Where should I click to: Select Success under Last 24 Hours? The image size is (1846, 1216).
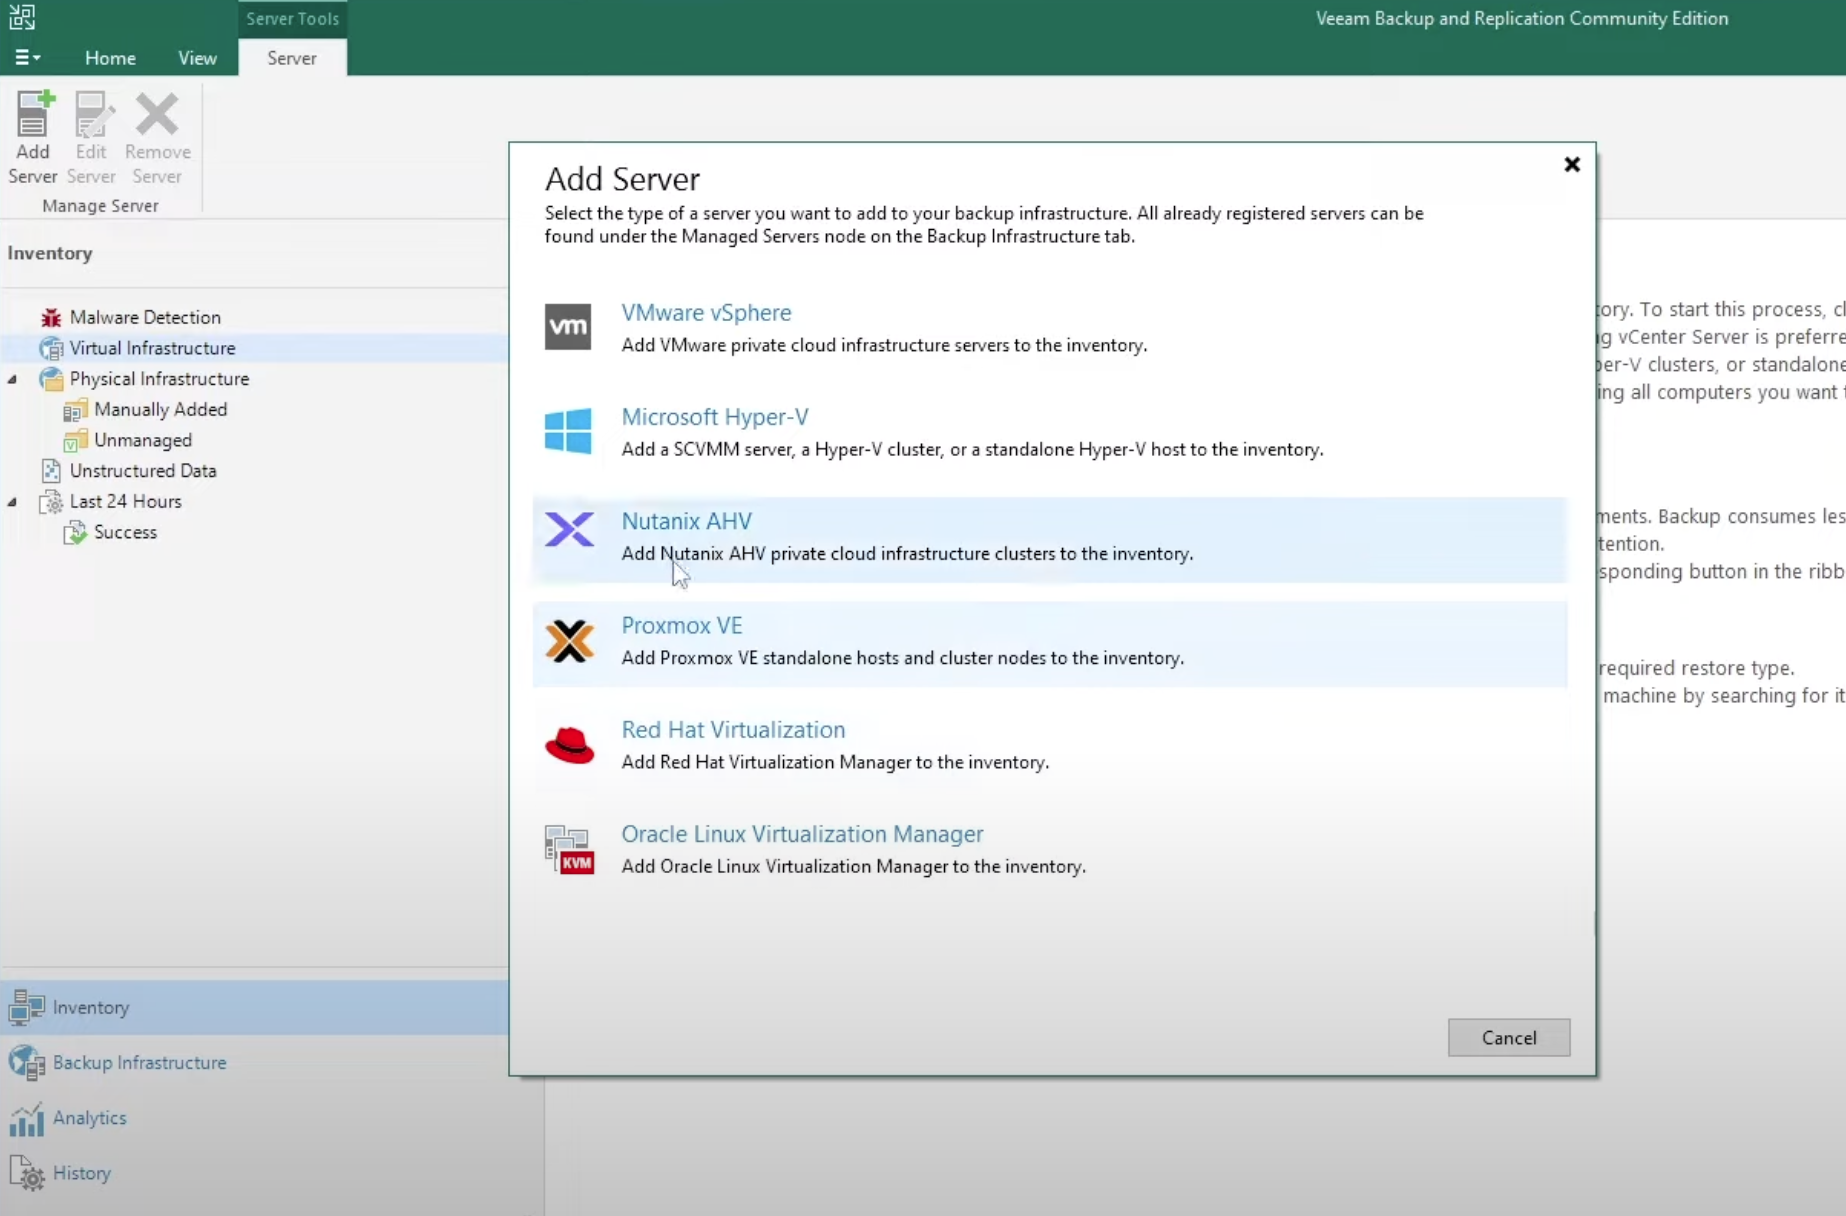125,533
